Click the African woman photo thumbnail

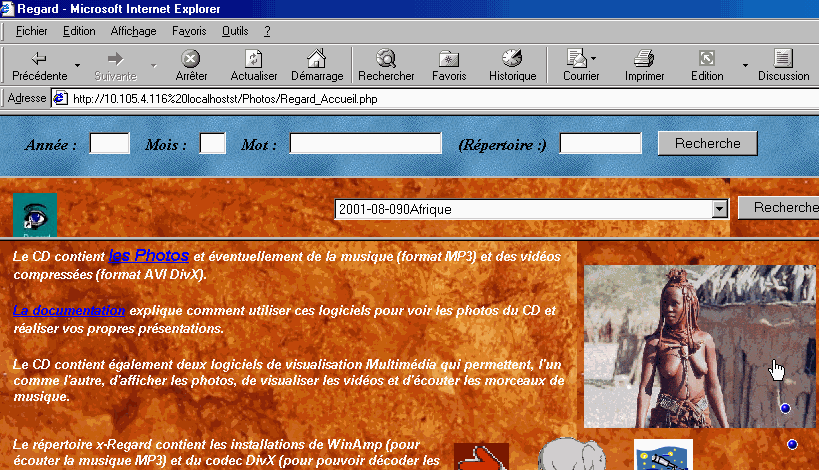(x=699, y=347)
